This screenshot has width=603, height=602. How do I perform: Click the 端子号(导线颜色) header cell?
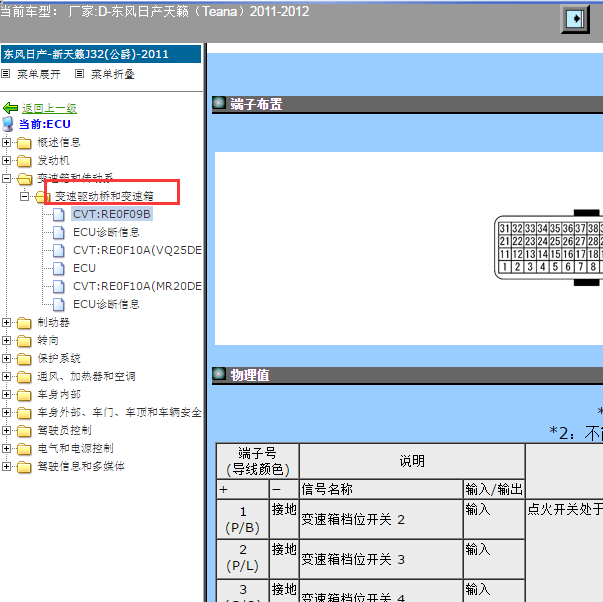point(258,461)
